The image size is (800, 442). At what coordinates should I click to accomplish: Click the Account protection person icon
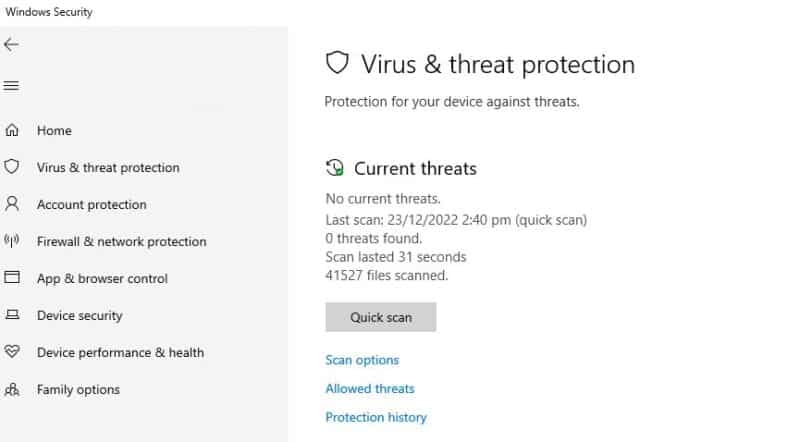(x=12, y=204)
